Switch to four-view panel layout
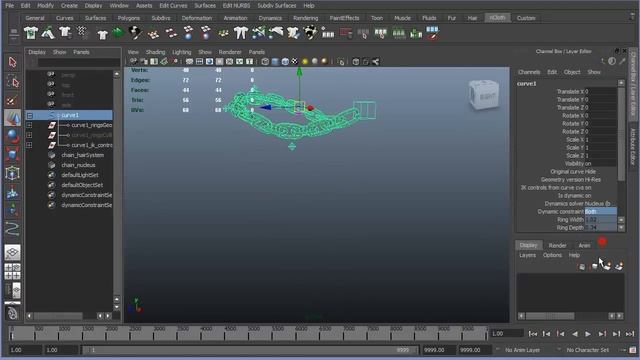This screenshot has width=640, height=360. [12, 271]
